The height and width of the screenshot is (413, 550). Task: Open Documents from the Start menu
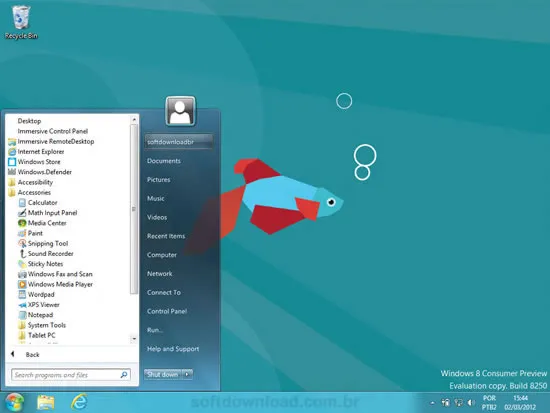coord(164,161)
